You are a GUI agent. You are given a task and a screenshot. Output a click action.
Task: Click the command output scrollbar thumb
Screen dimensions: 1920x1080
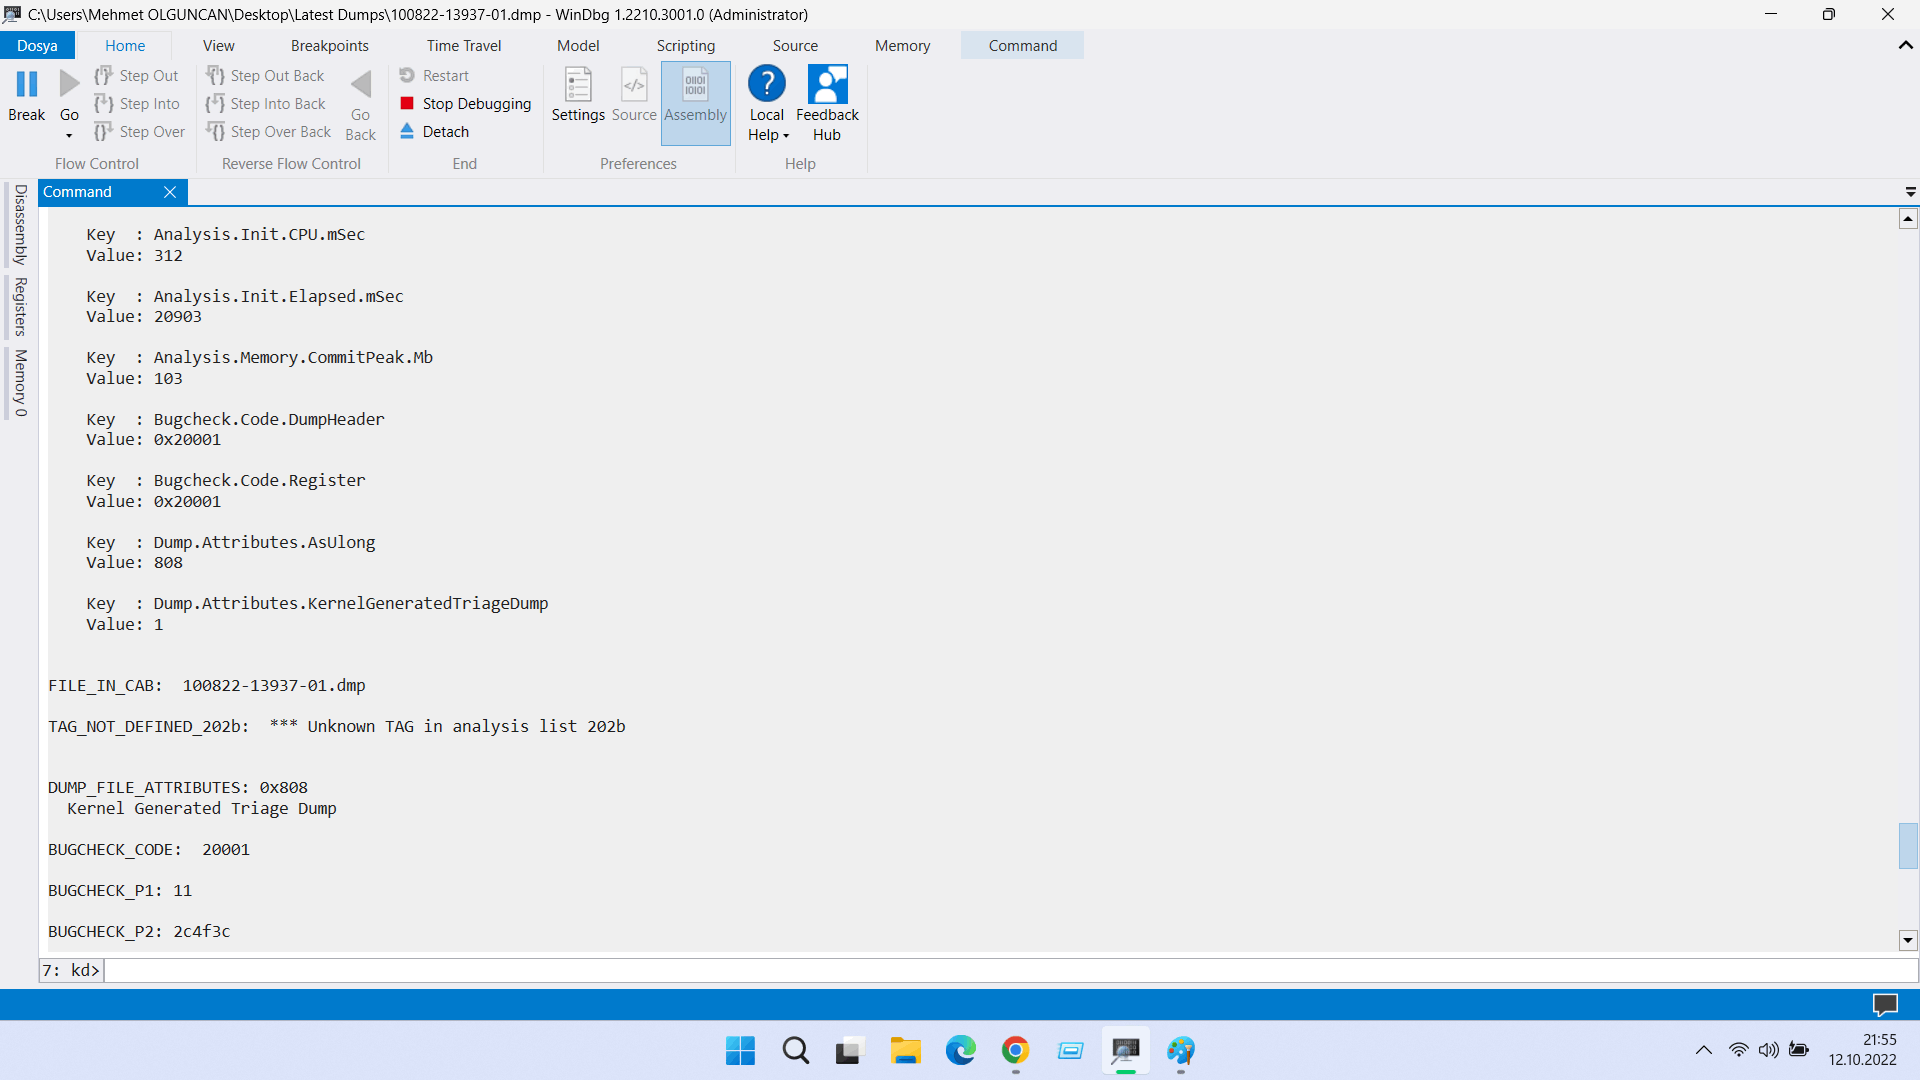(1908, 845)
